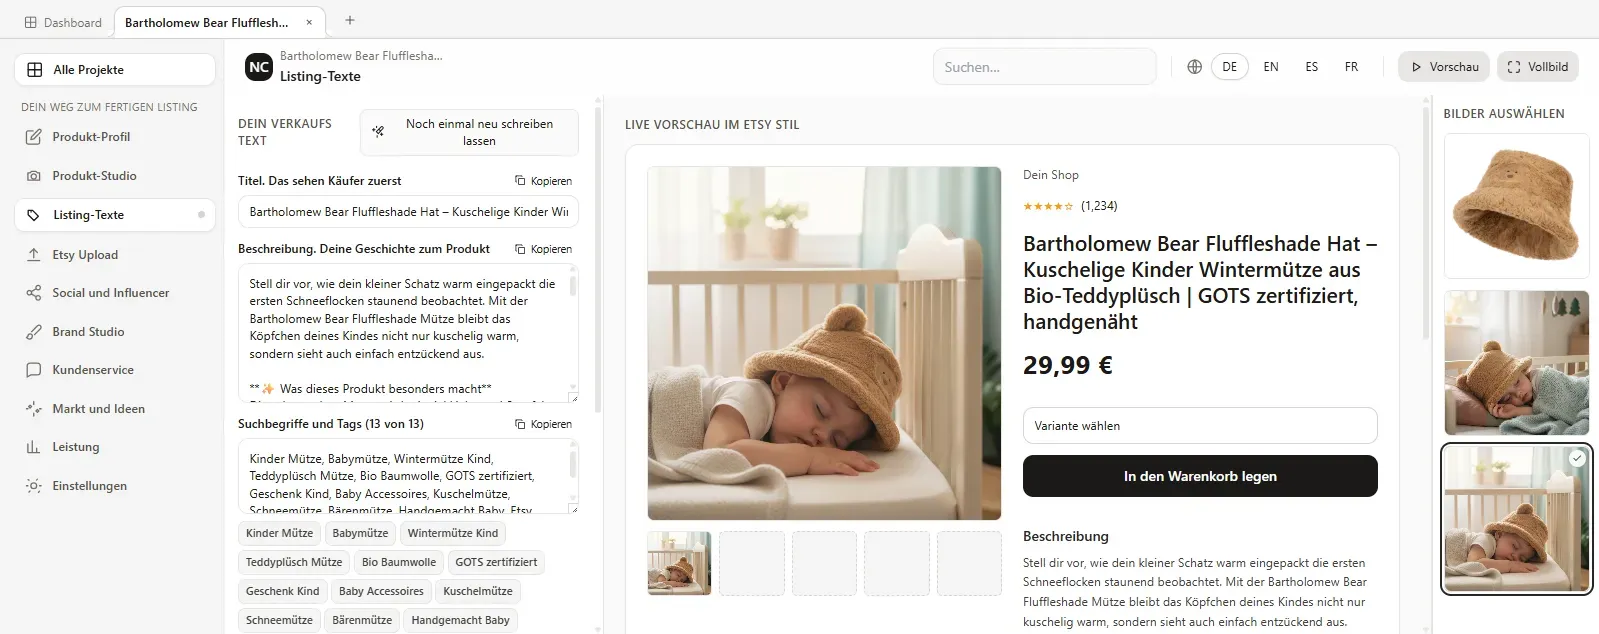Open the Produkt-Studio camera icon
Screen dimensions: 1599x634
click(x=34, y=176)
